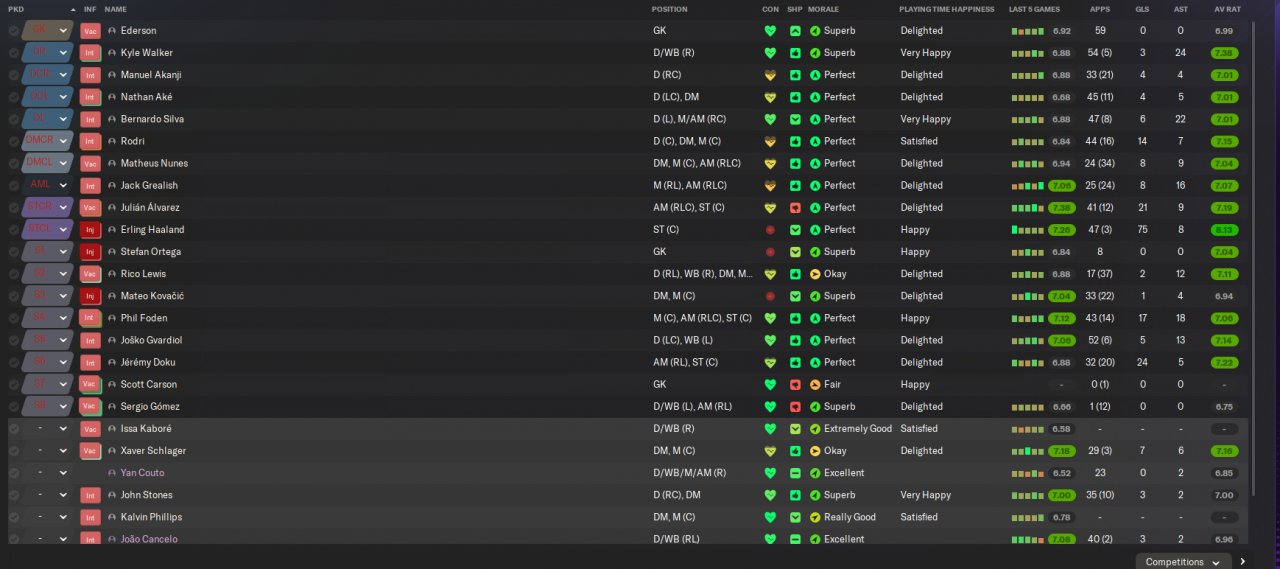Open Erling Haaland's player profile link
This screenshot has height=569, width=1280.
[x=153, y=230]
